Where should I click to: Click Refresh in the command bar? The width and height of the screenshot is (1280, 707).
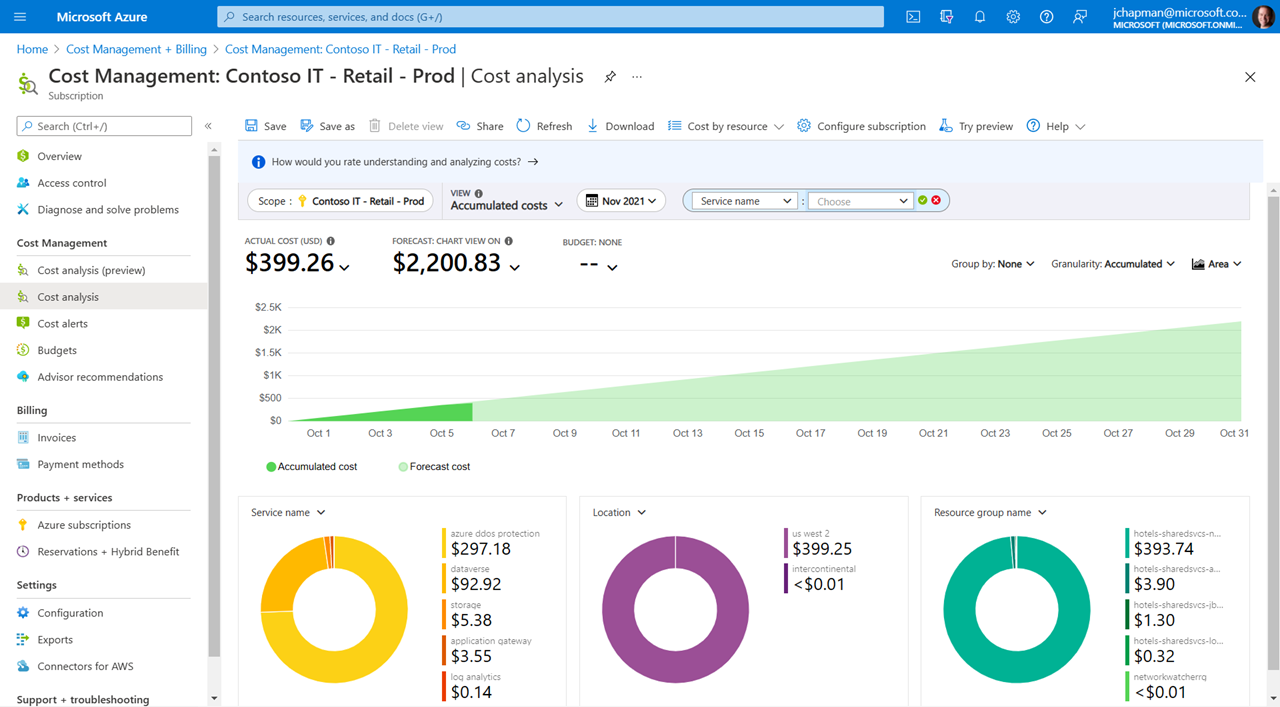544,126
